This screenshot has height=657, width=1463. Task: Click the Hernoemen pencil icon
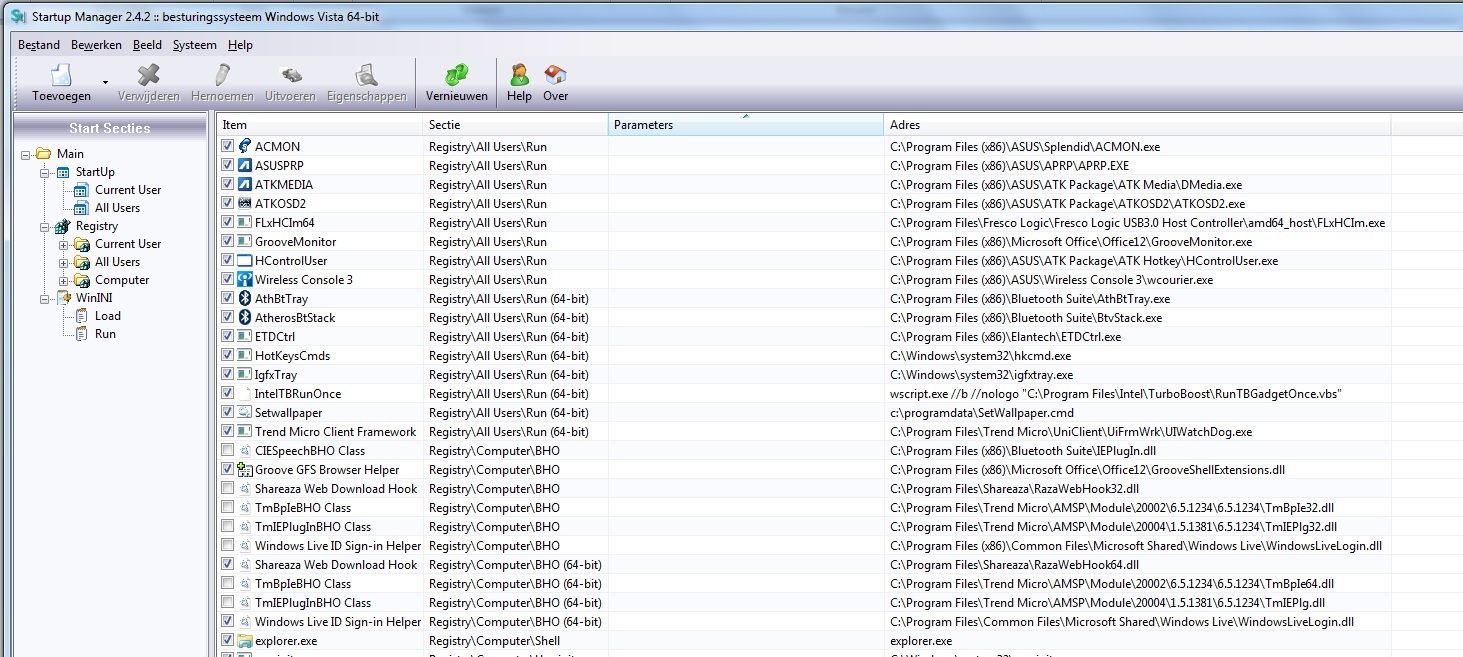[222, 75]
